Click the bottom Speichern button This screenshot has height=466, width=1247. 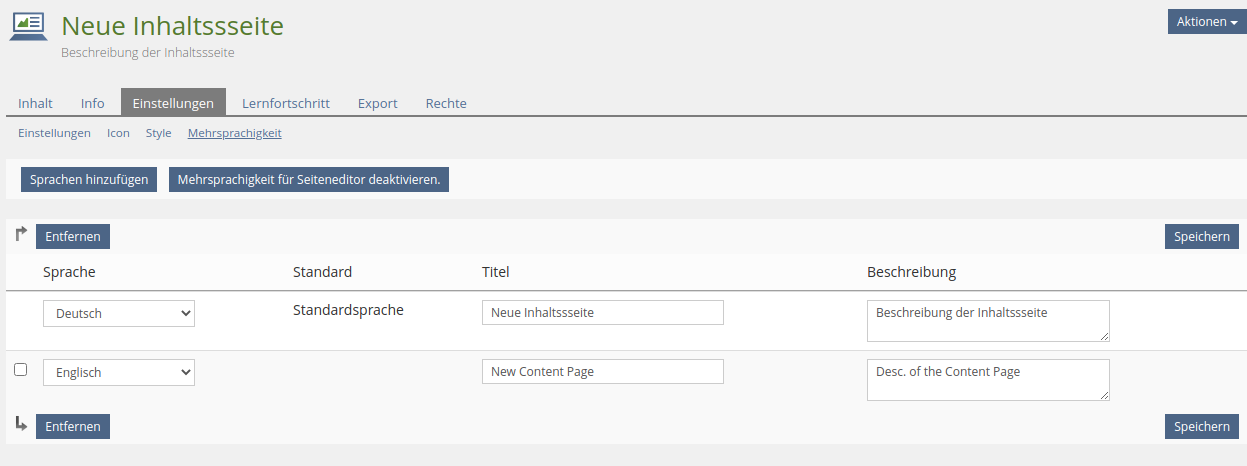(x=1201, y=427)
